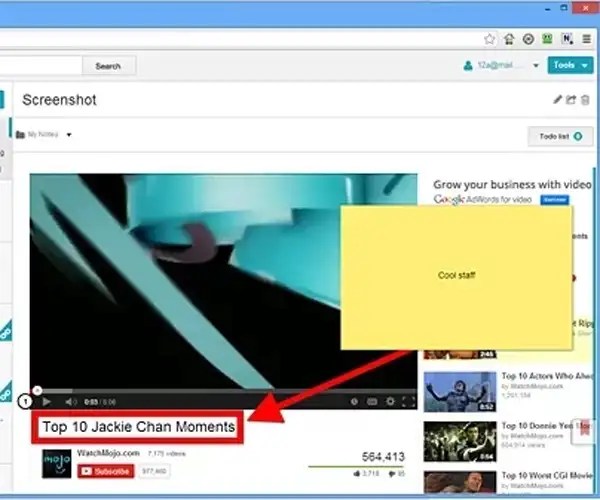Click the Screenshot note title
Viewport: 600px width, 500px height.
59,100
